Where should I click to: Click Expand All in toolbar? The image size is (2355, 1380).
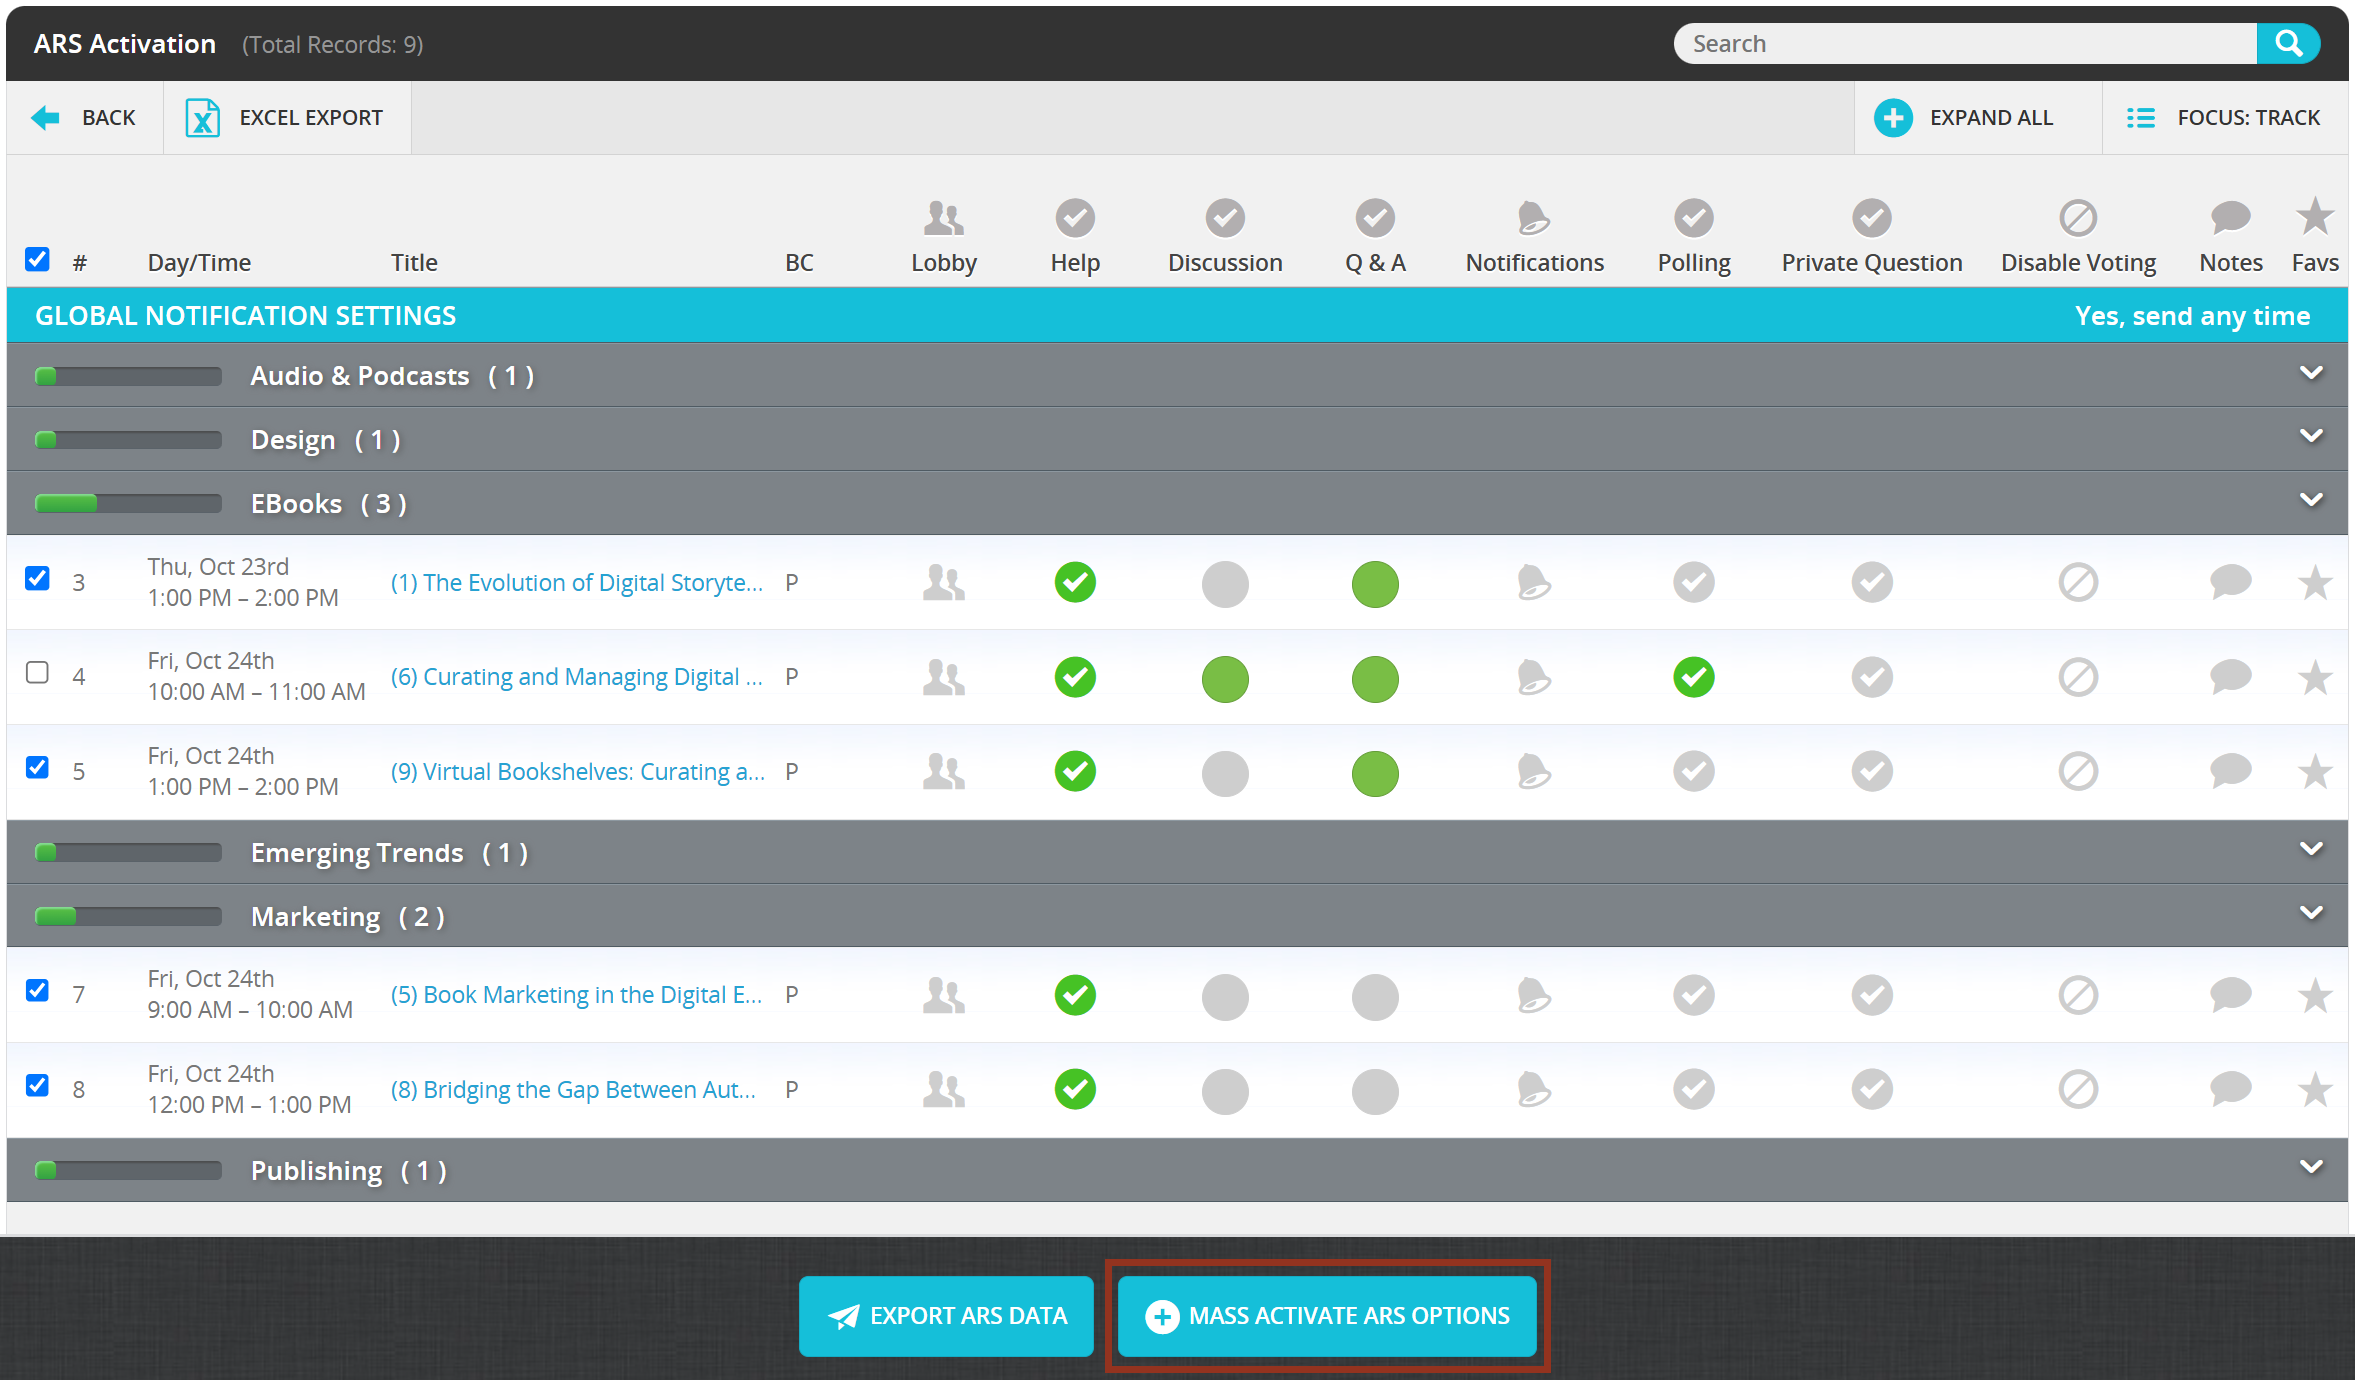(1964, 118)
